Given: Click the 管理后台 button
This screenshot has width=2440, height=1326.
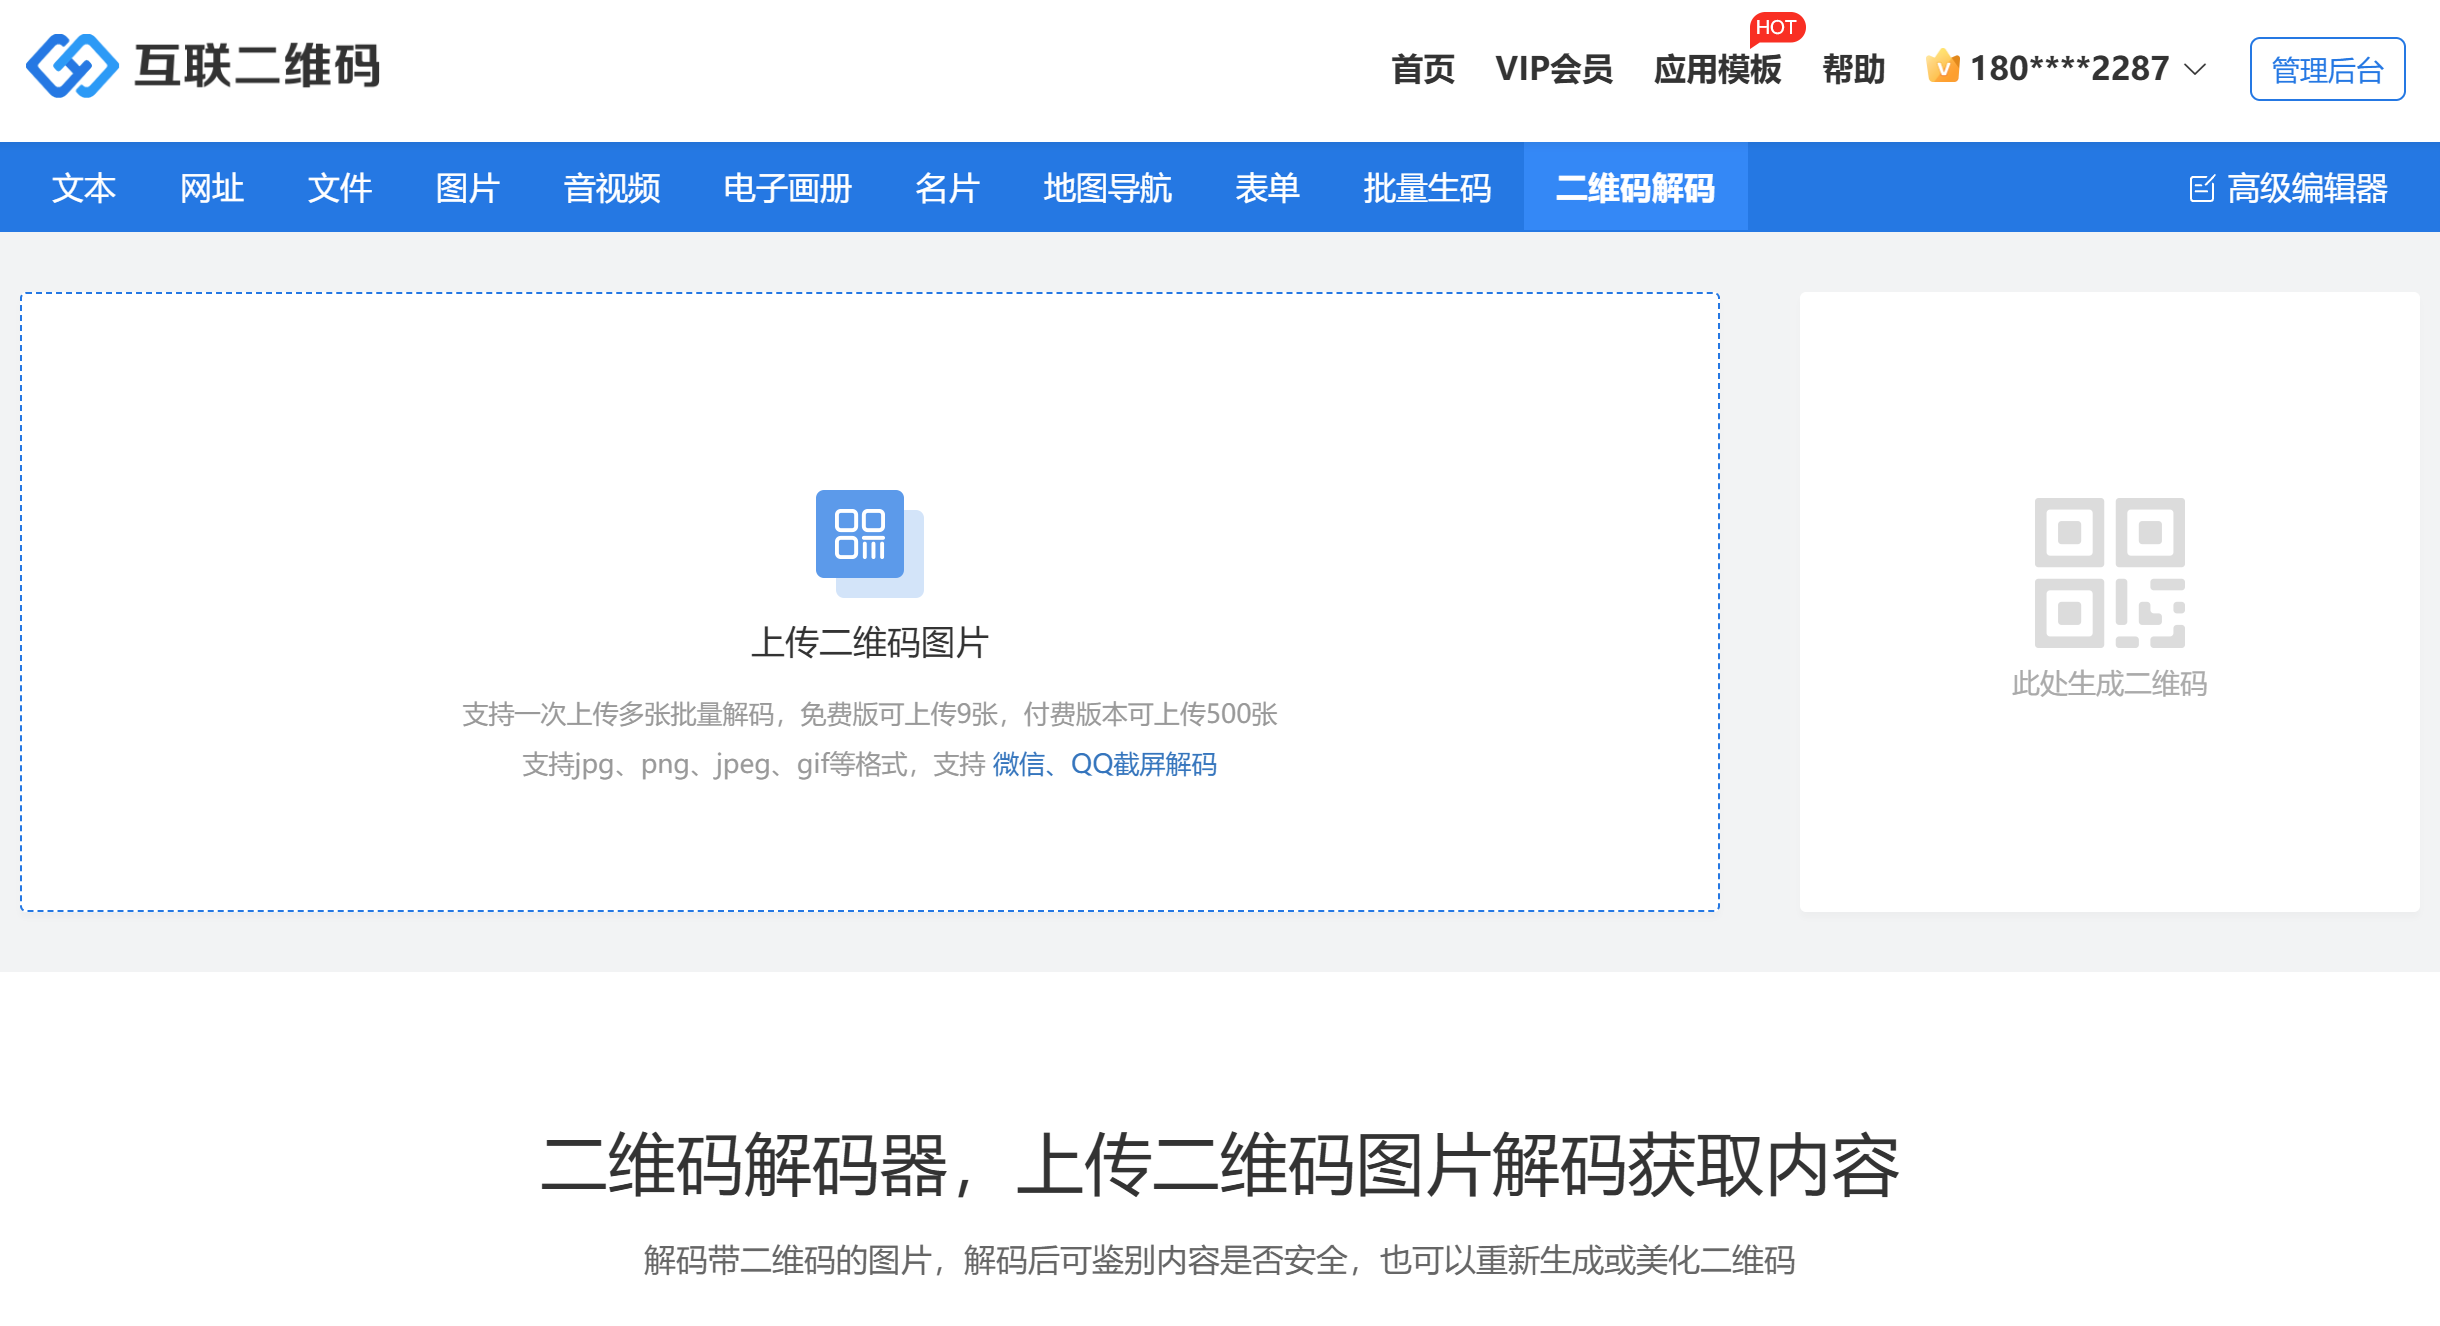Looking at the screenshot, I should (x=2327, y=69).
